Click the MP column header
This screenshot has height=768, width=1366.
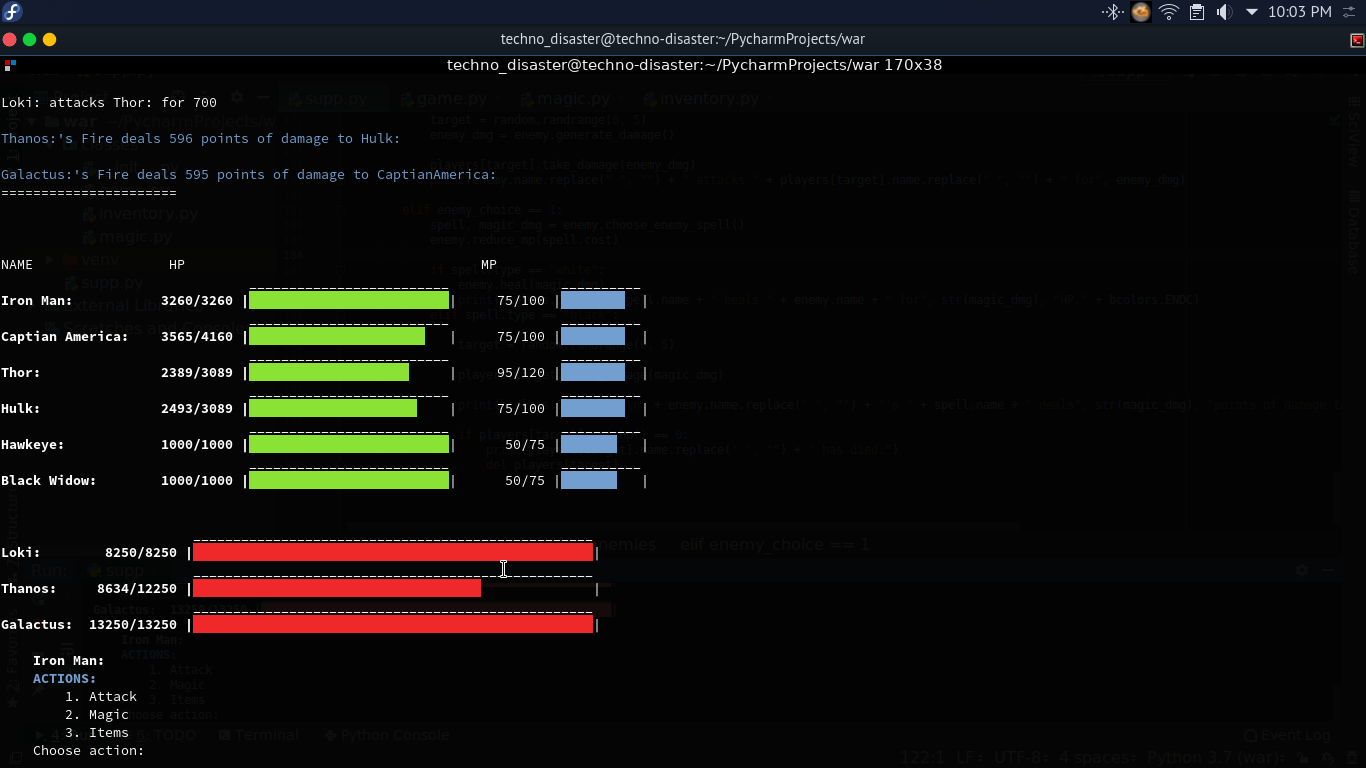click(x=489, y=264)
